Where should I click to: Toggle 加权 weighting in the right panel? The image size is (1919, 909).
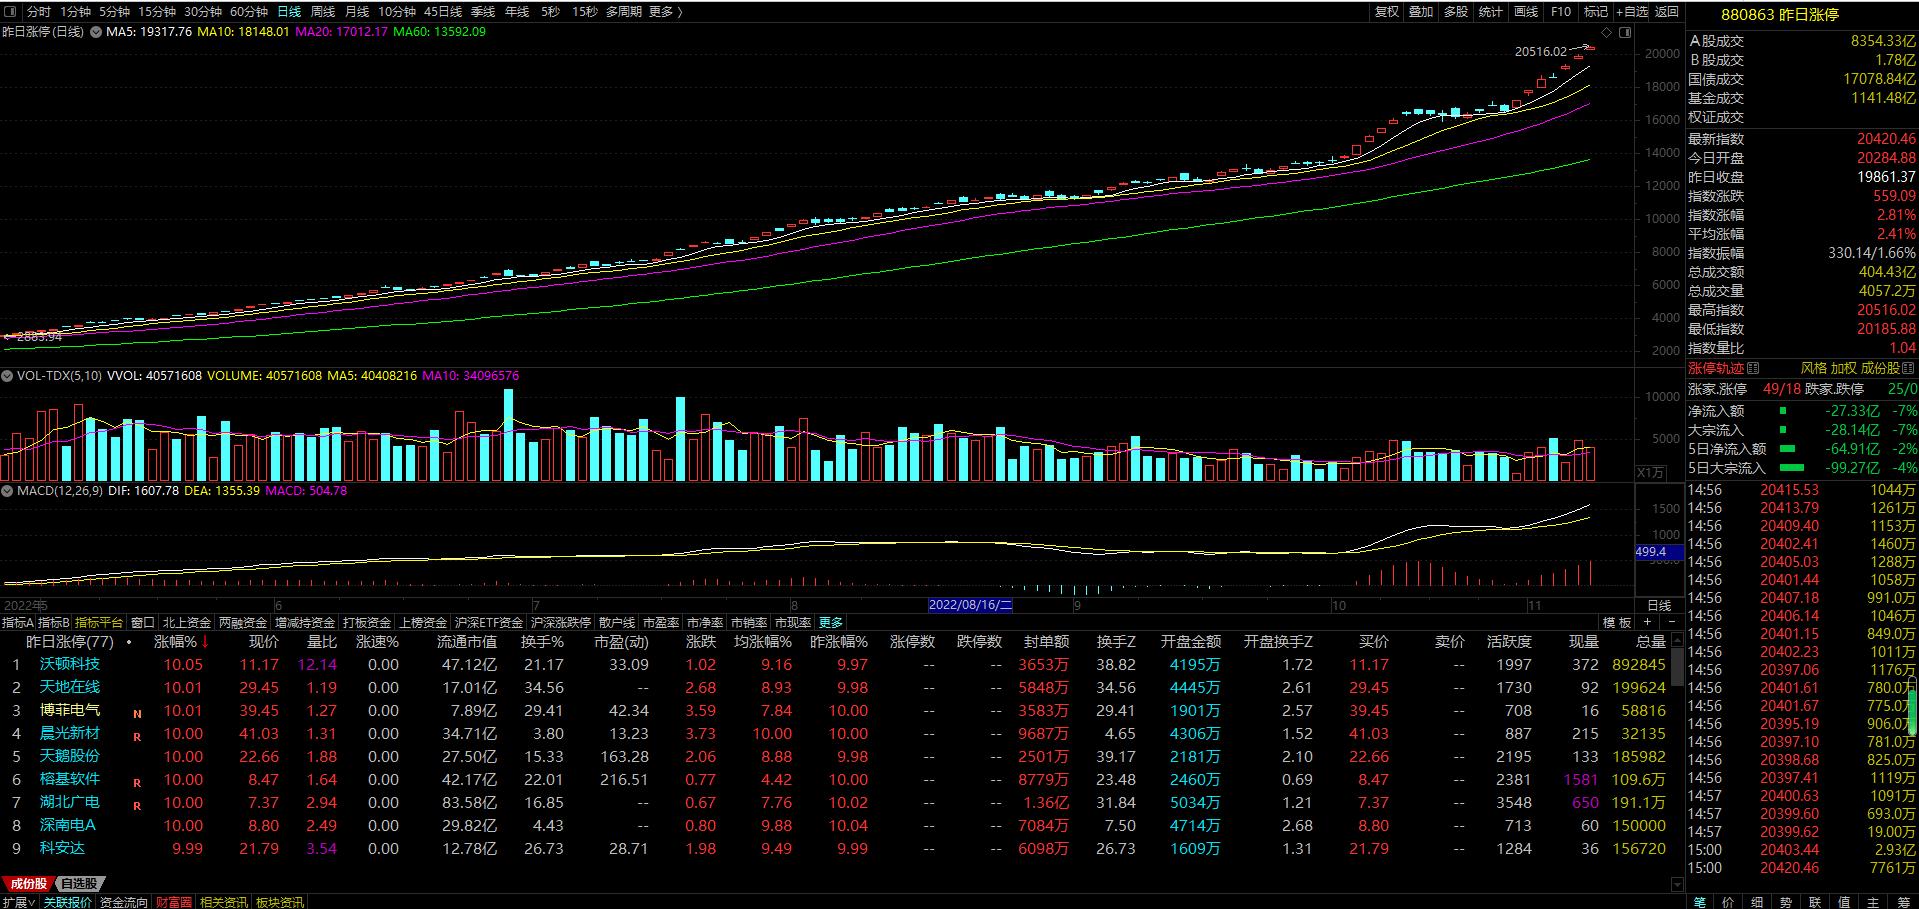tap(1843, 369)
